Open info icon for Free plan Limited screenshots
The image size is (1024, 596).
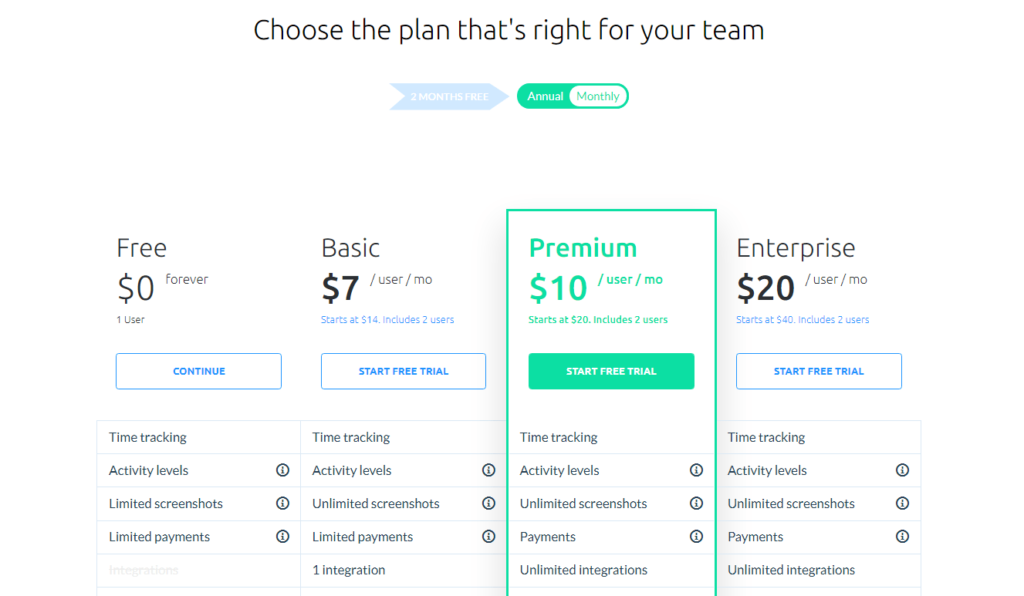(282, 503)
